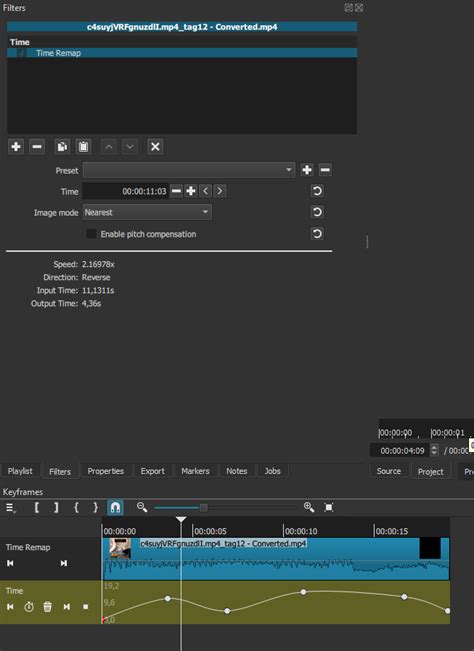Screen dimensions: 474x651
Task: Step the player timecode spinner arrows
Action: [434, 450]
